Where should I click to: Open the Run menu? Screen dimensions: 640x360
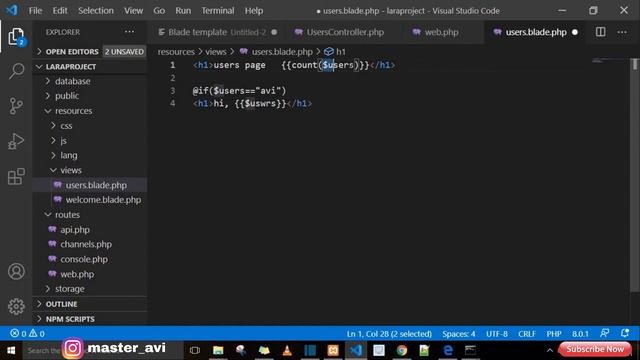183,11
